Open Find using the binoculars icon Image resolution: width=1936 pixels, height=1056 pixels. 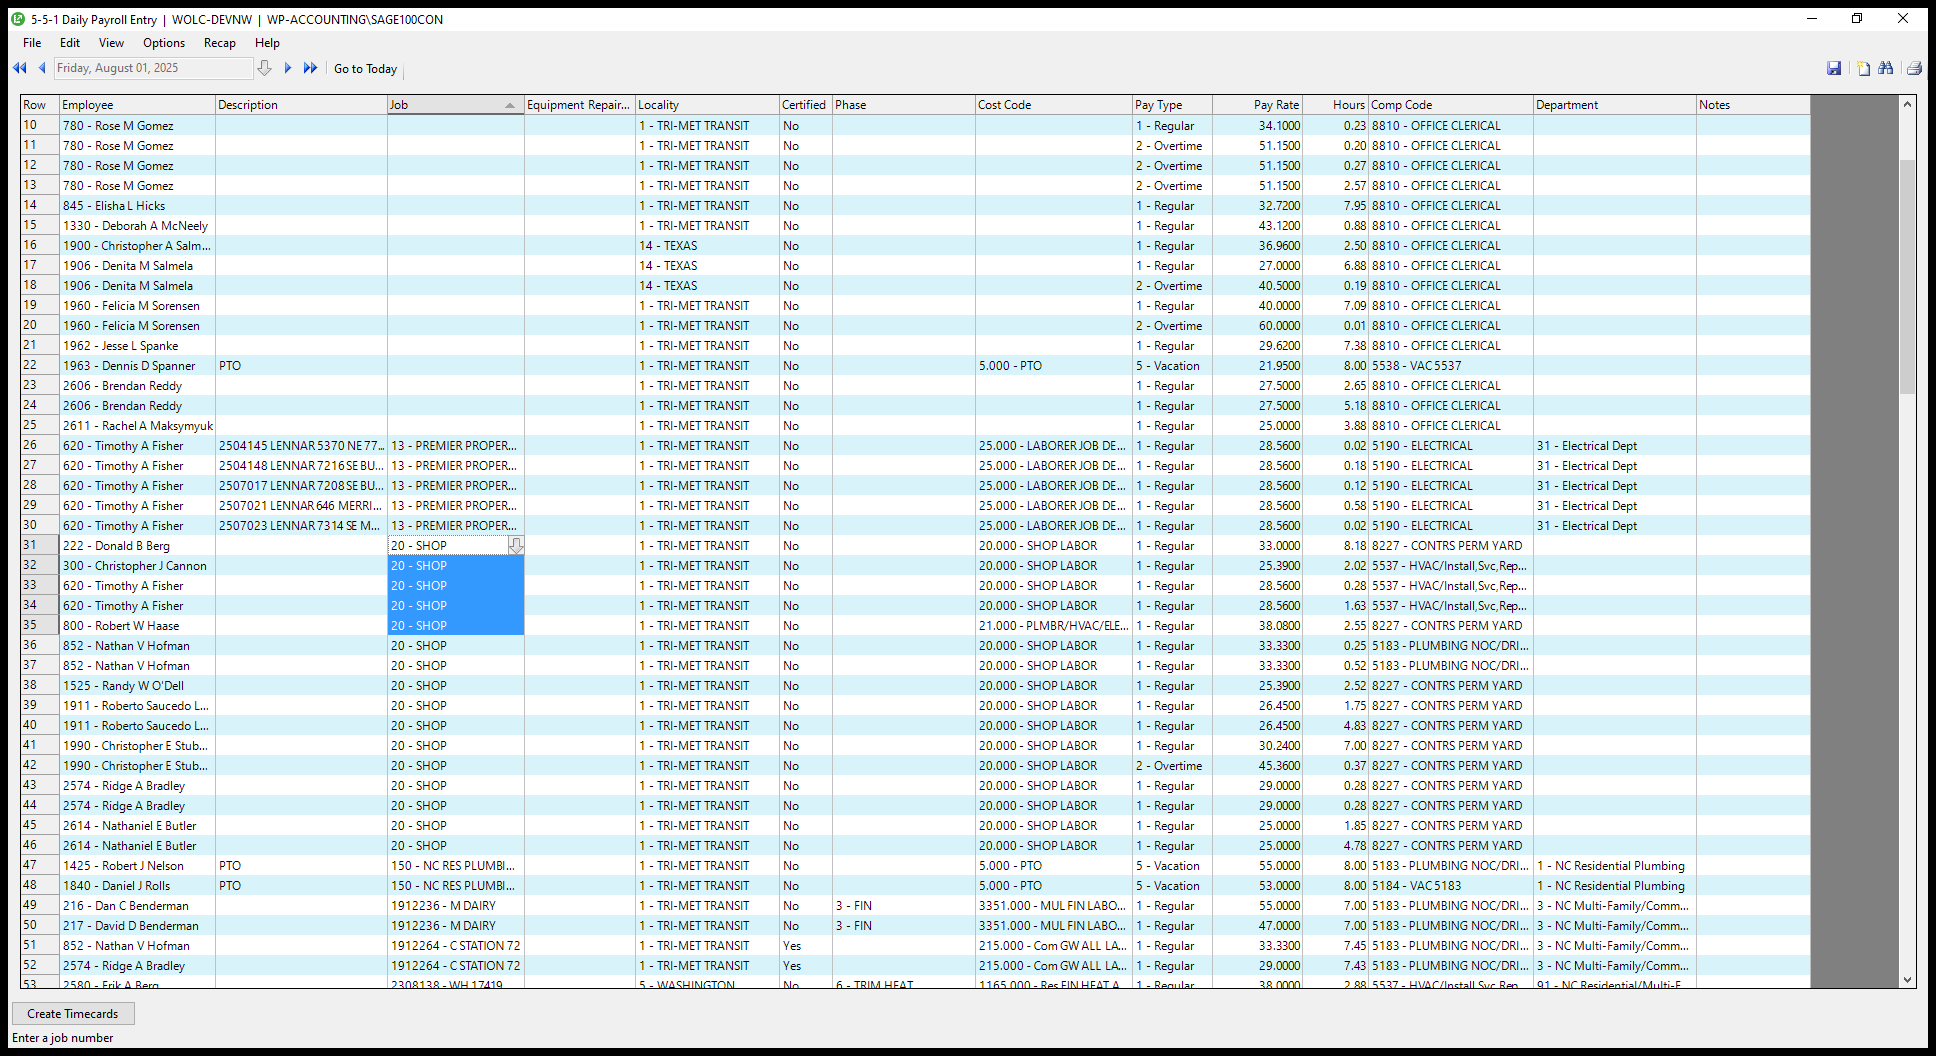[1886, 68]
